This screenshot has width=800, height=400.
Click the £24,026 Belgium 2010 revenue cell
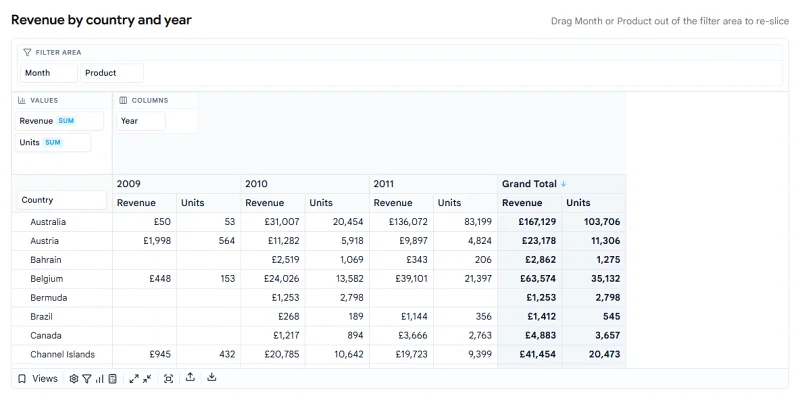point(273,279)
